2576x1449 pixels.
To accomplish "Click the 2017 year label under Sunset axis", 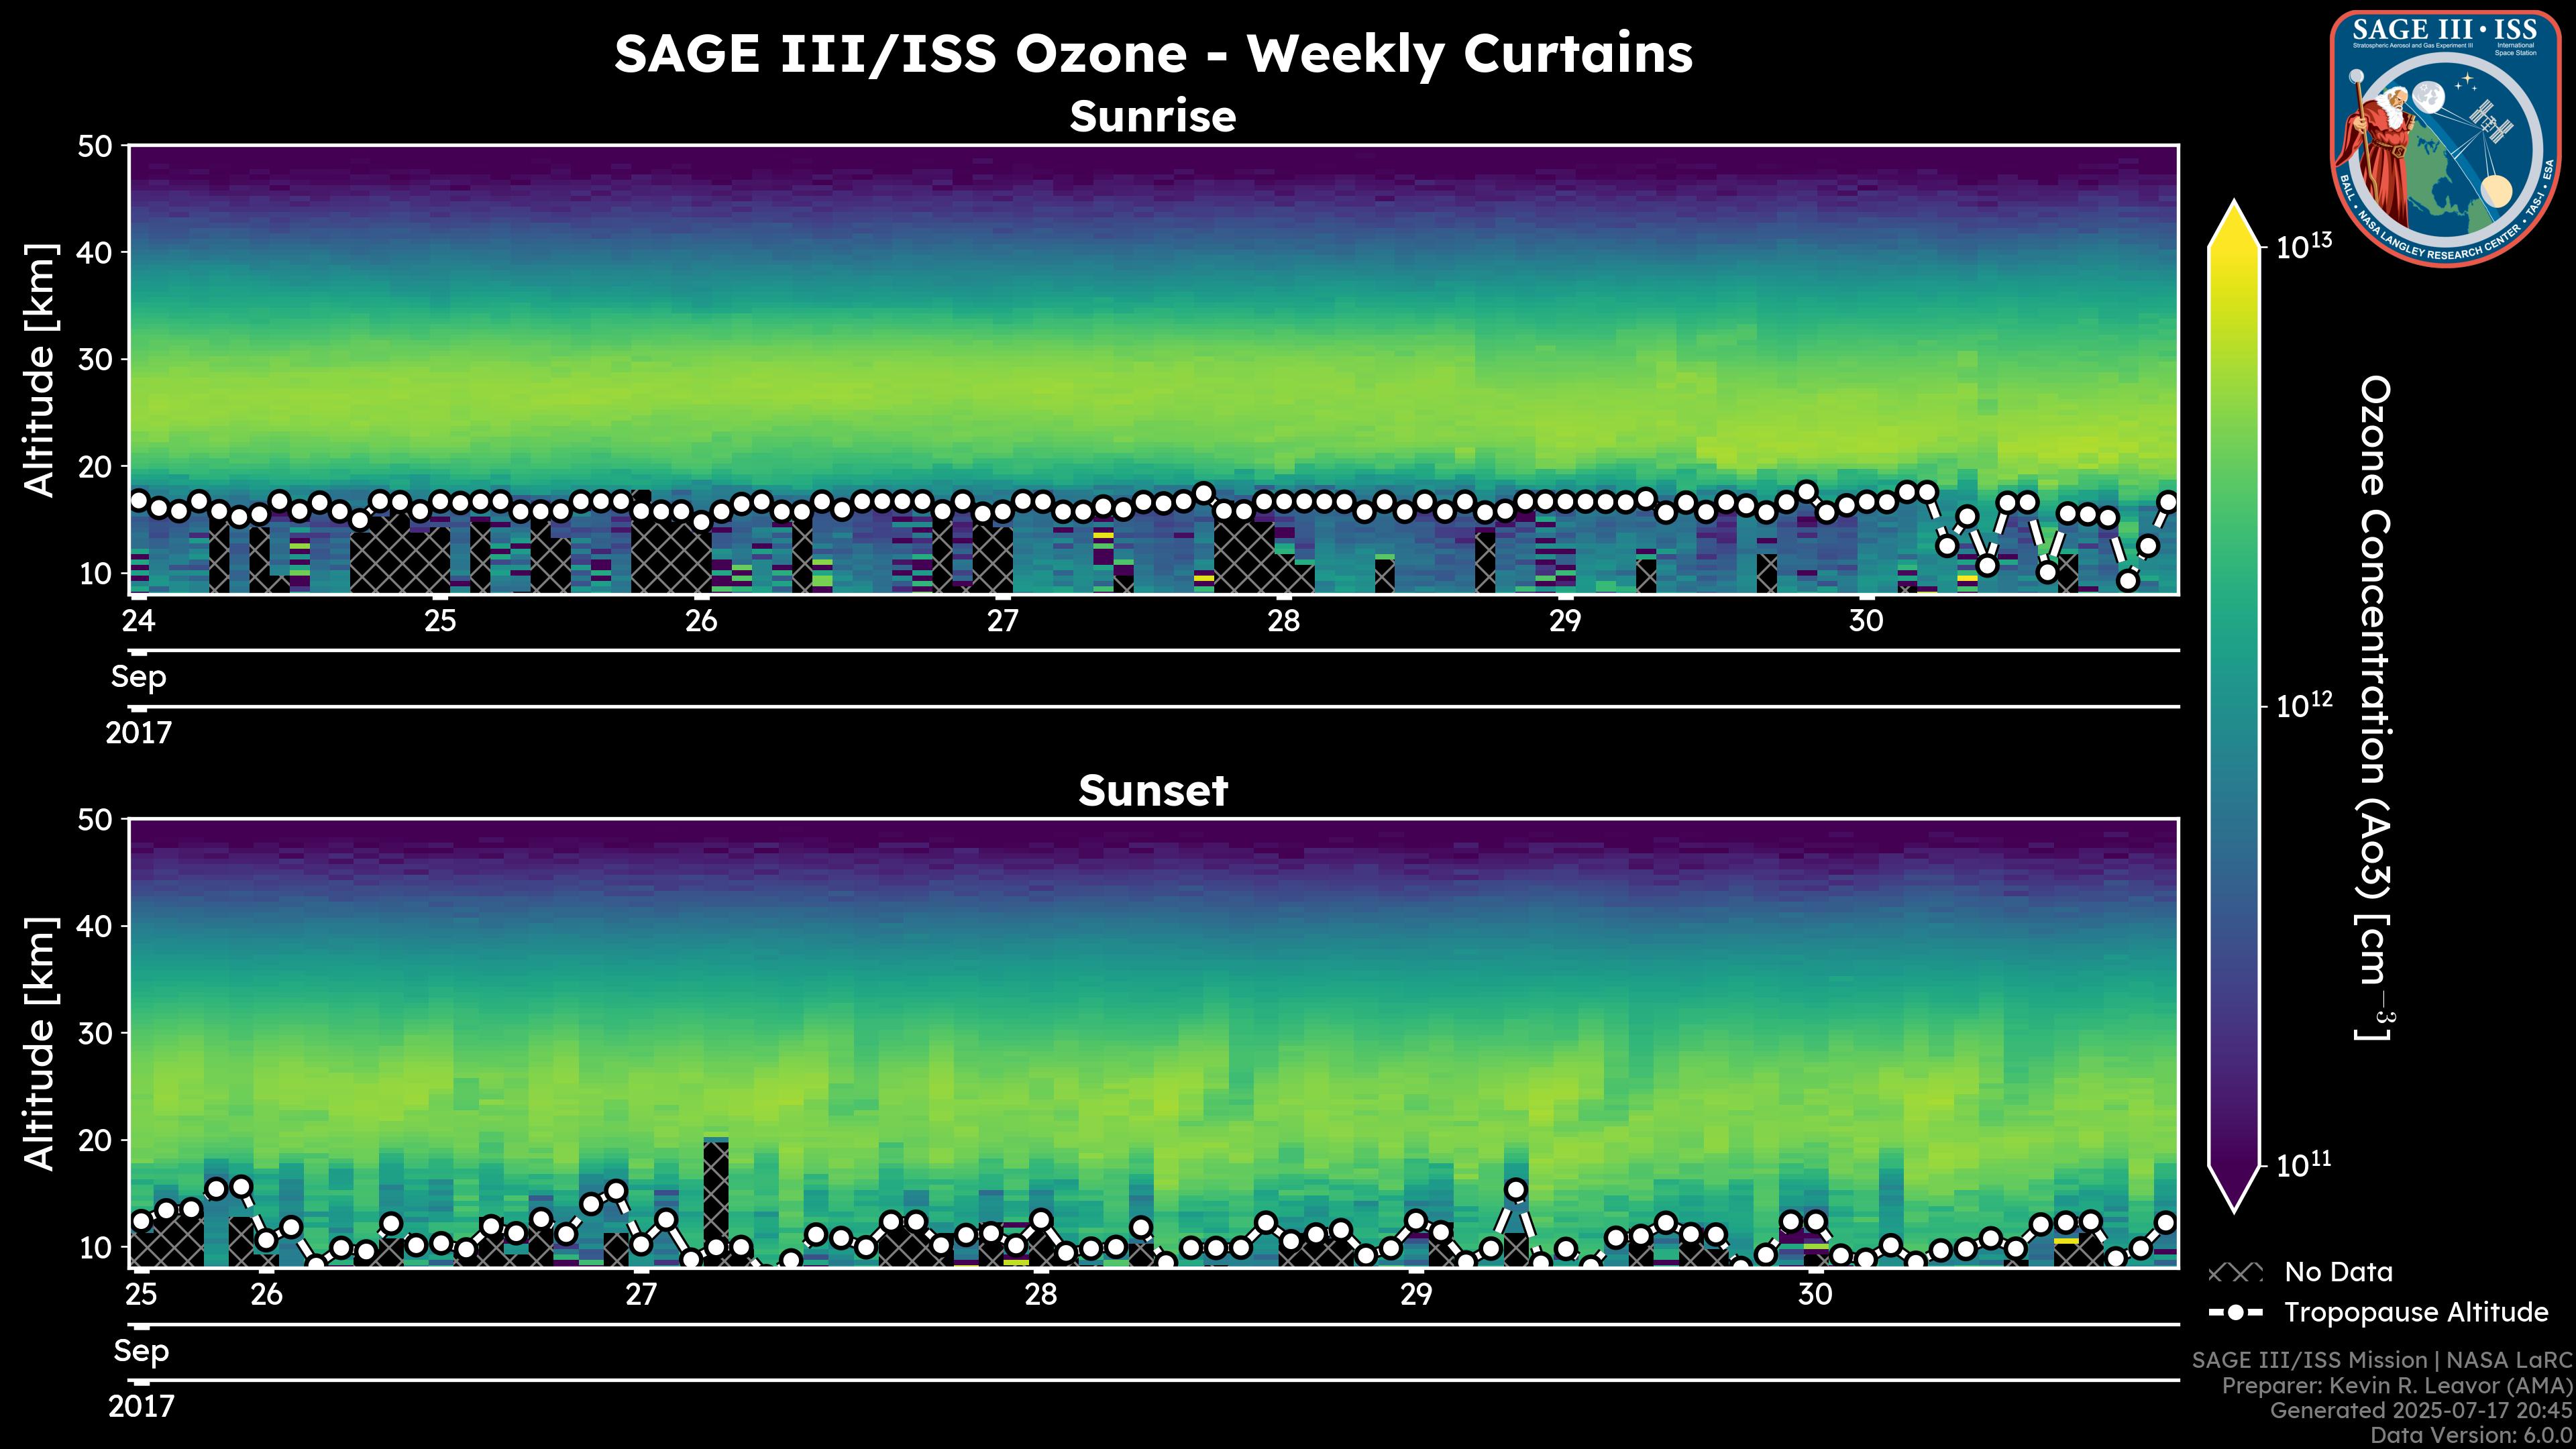I will tap(141, 1407).
